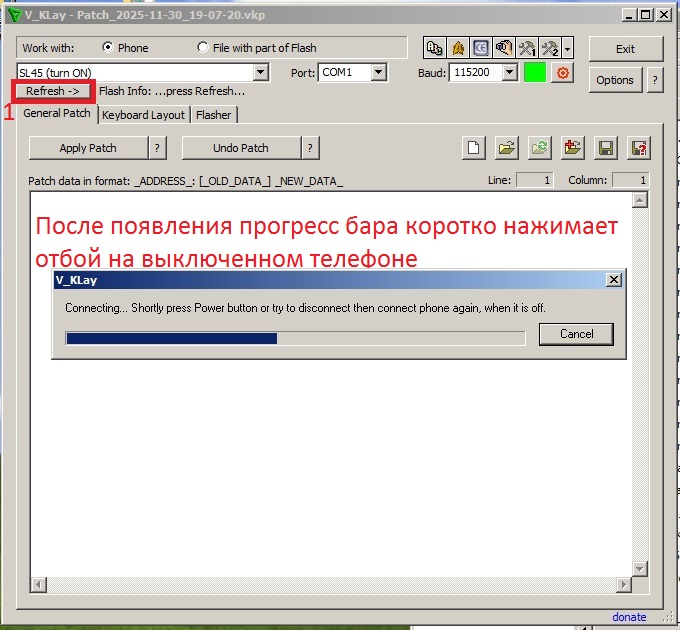Open tools set 2 hammer icon
The height and width of the screenshot is (630, 680).
pyautogui.click(x=549, y=48)
